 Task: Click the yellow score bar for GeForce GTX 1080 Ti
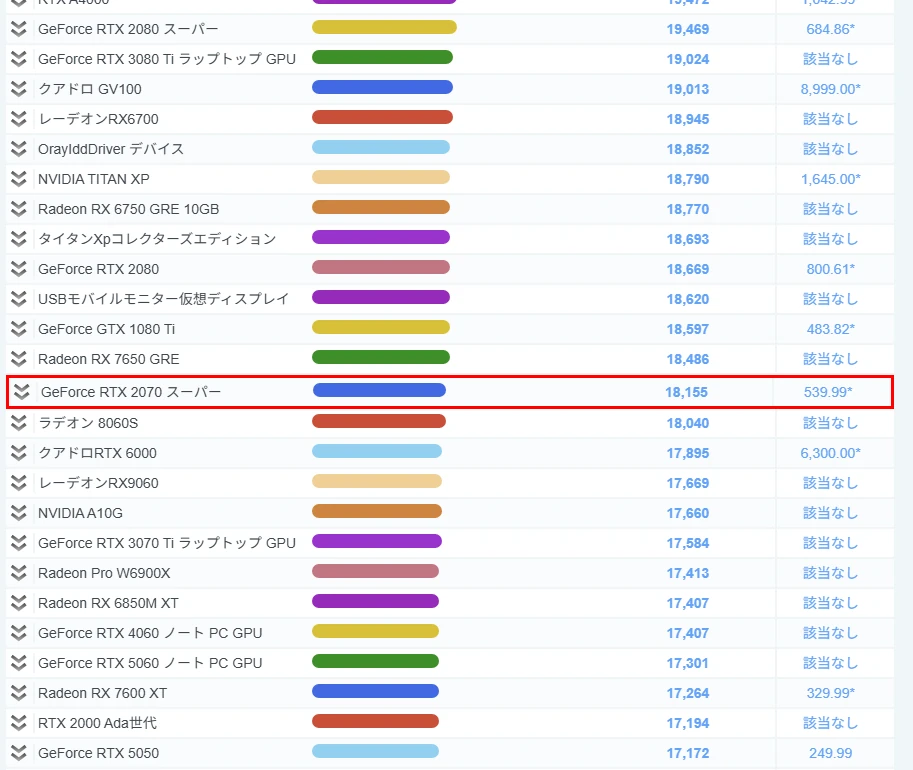(381, 328)
